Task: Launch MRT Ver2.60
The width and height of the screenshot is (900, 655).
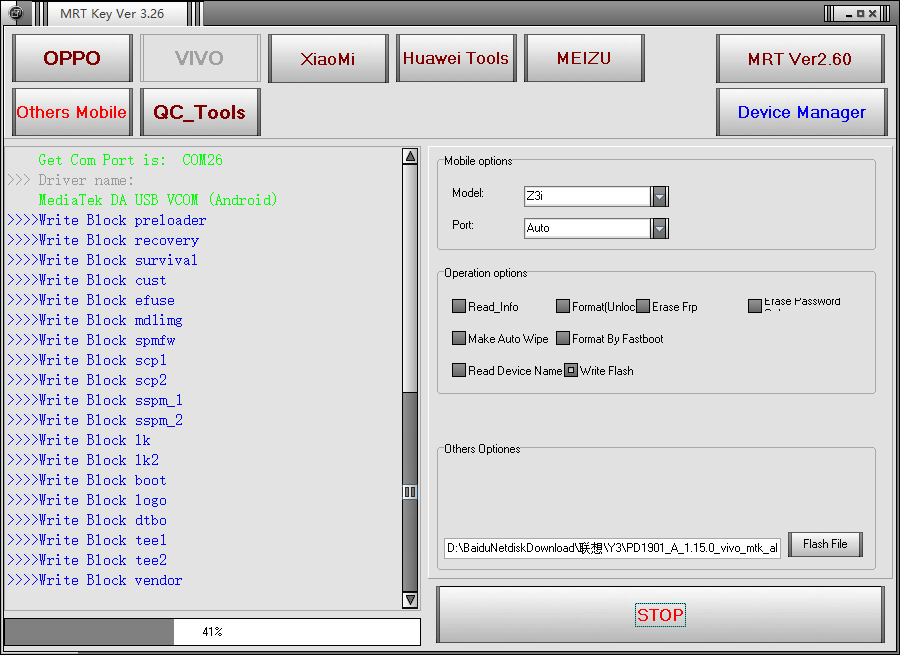Action: click(x=800, y=58)
